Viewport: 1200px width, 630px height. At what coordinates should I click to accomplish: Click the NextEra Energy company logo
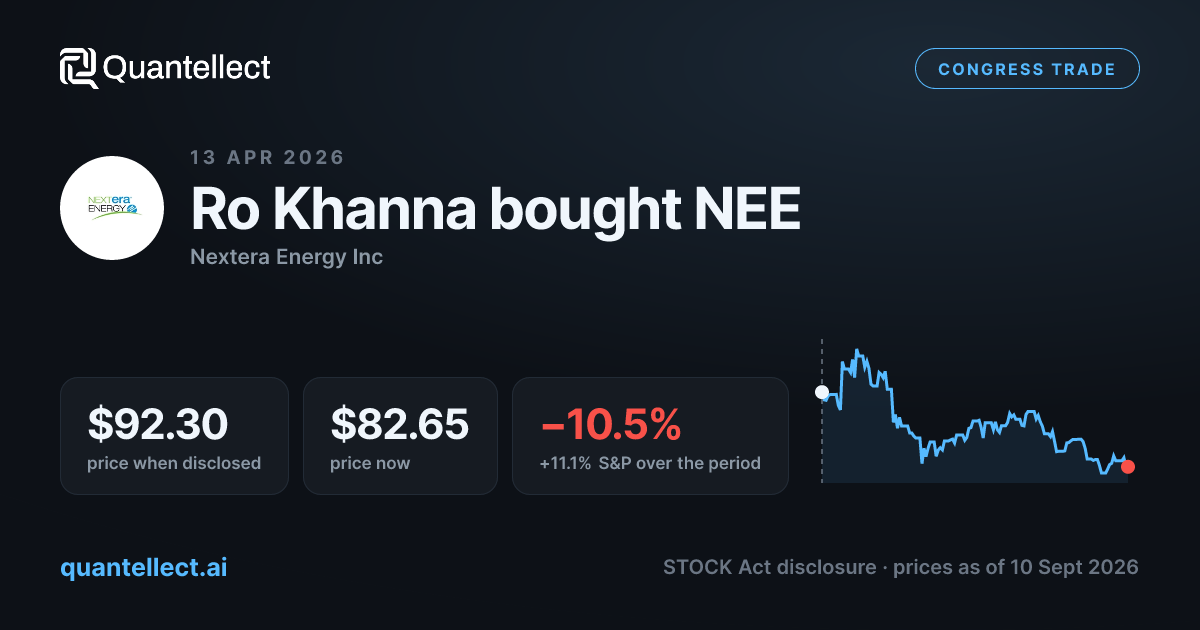tap(112, 208)
